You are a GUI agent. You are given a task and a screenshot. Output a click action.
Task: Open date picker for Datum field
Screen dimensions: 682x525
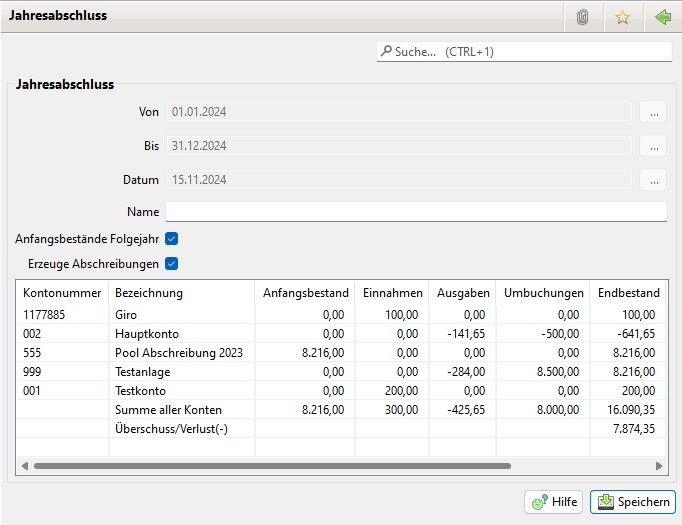tap(653, 180)
